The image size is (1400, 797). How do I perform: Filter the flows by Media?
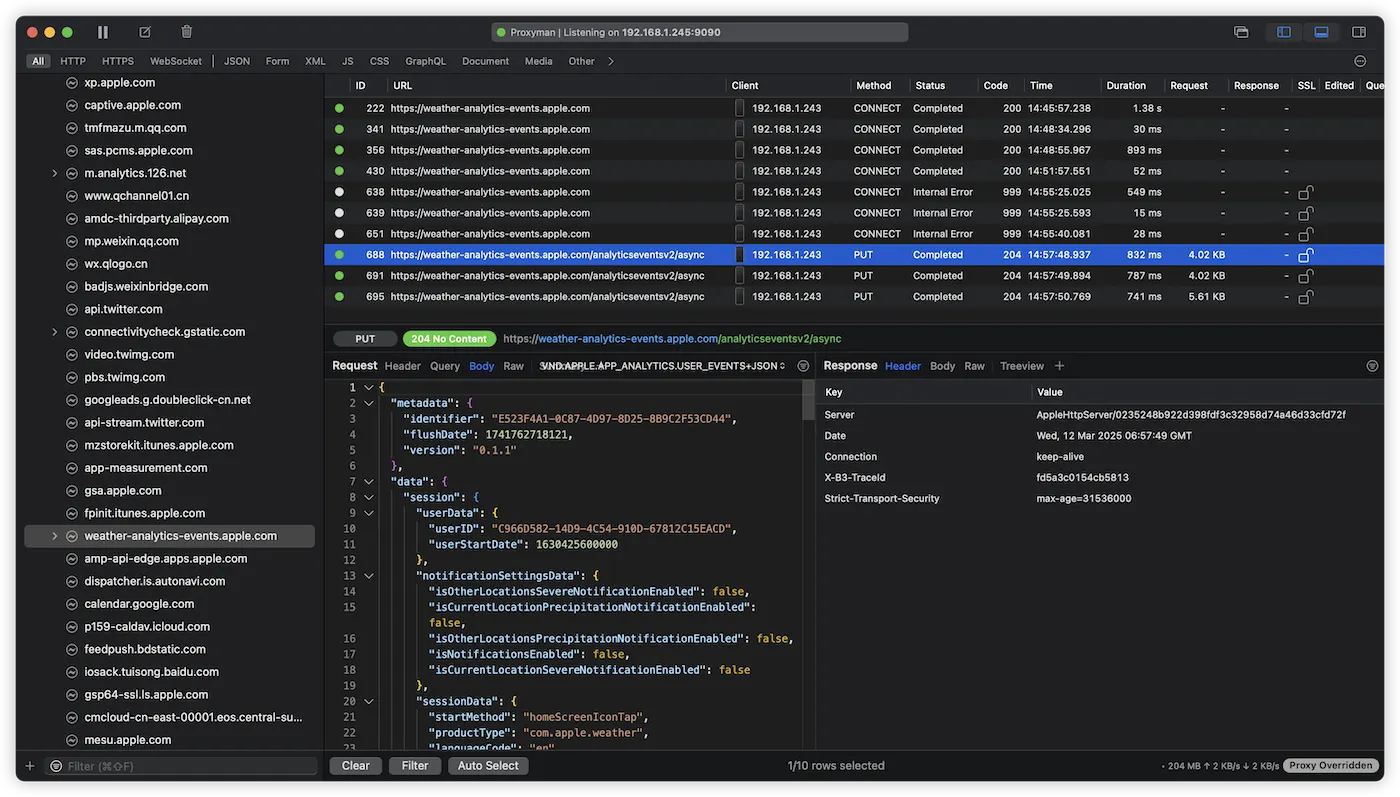(538, 61)
